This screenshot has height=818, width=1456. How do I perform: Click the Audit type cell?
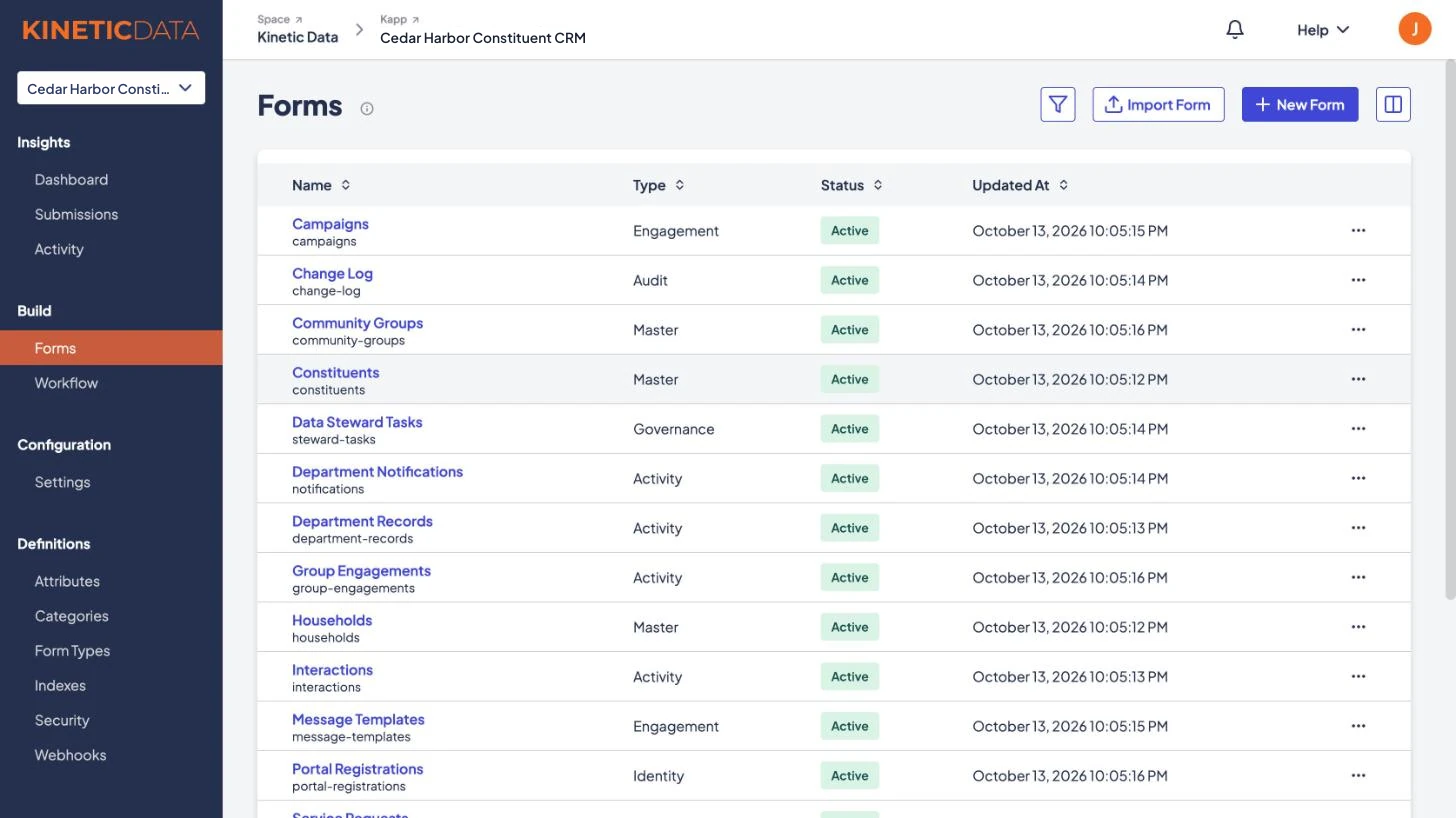tap(650, 280)
